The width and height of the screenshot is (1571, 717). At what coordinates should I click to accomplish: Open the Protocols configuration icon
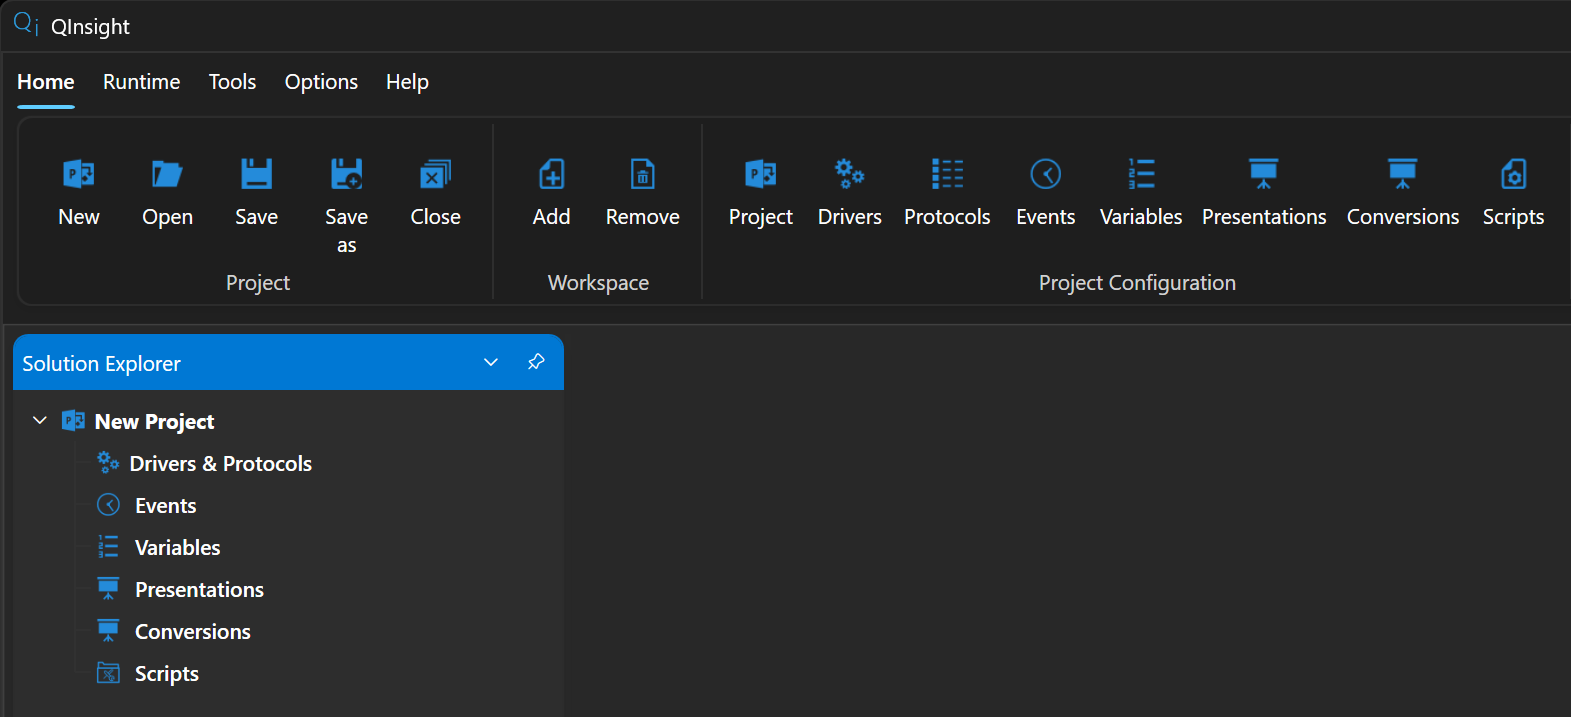(x=947, y=174)
